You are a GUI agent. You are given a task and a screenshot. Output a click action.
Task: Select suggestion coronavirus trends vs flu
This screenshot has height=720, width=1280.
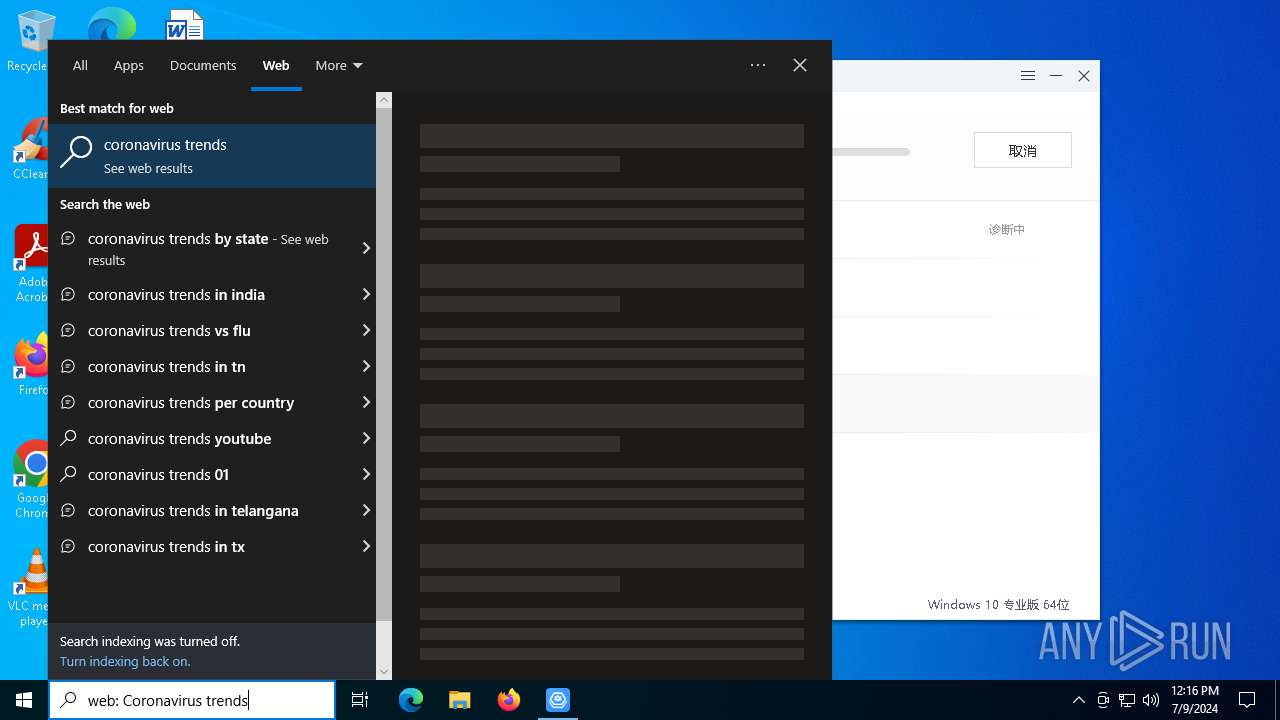point(202,330)
